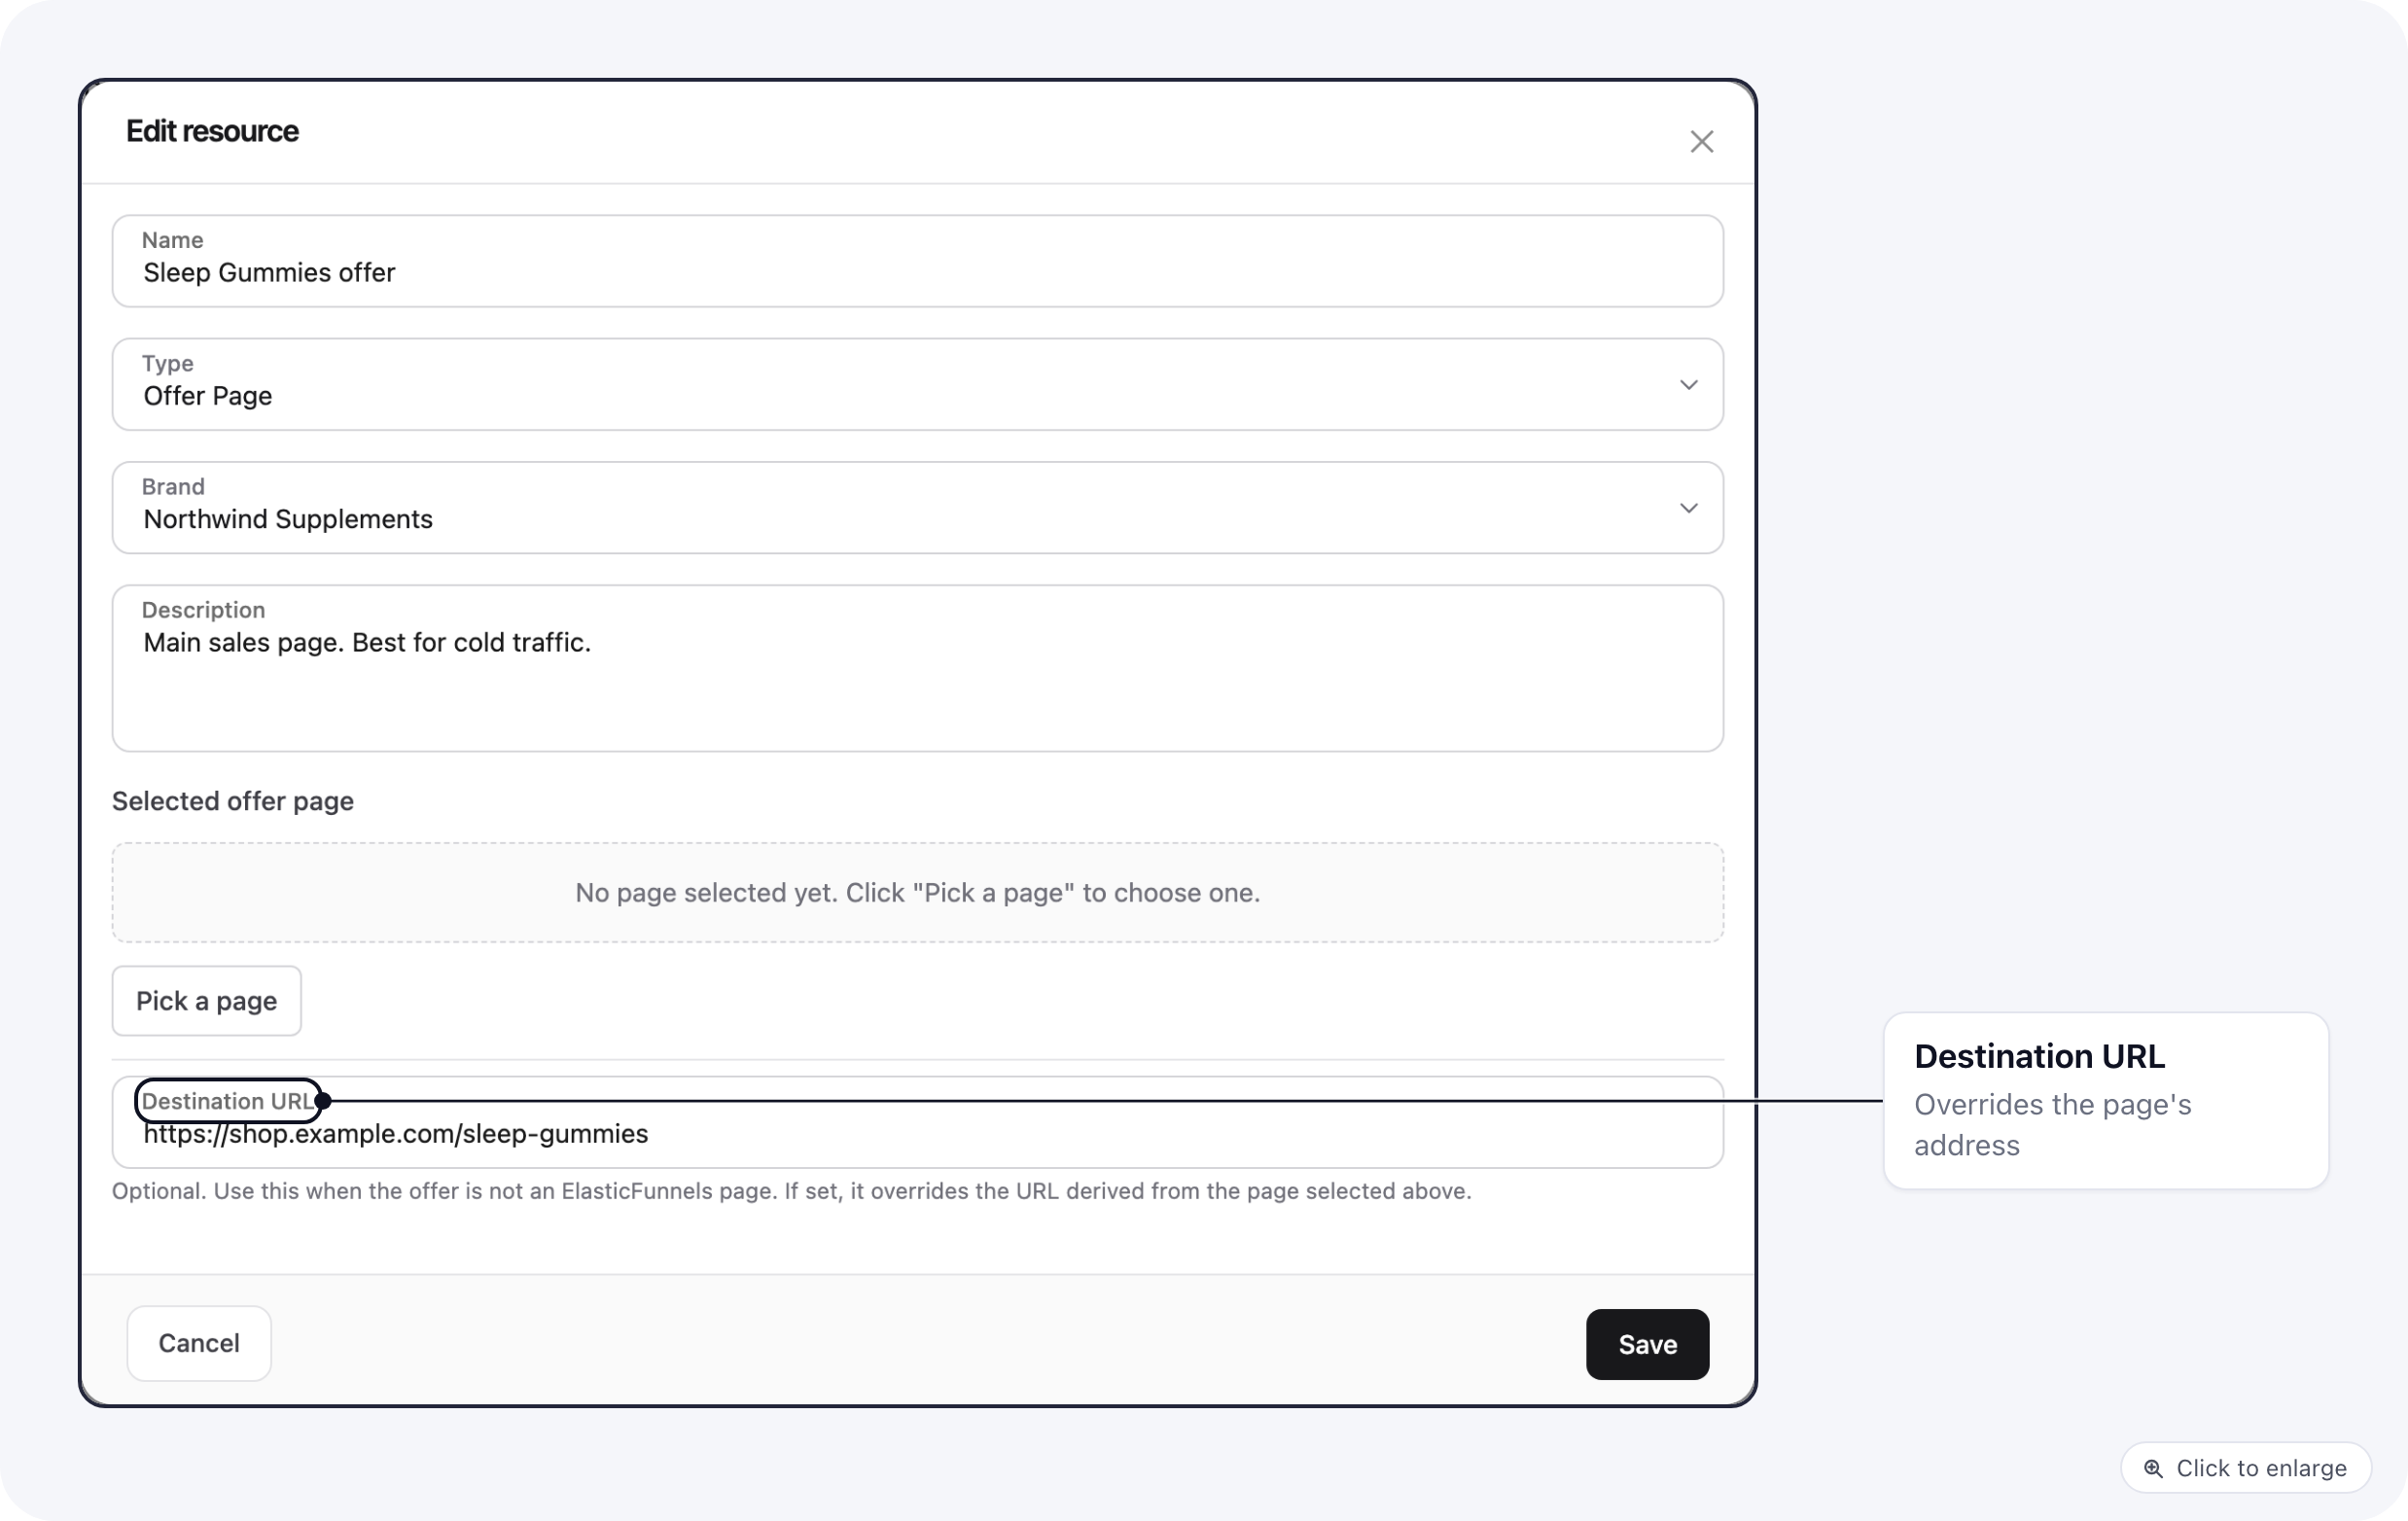2408x1521 pixels.
Task: Close the Edit resource dialog
Action: click(x=1701, y=142)
